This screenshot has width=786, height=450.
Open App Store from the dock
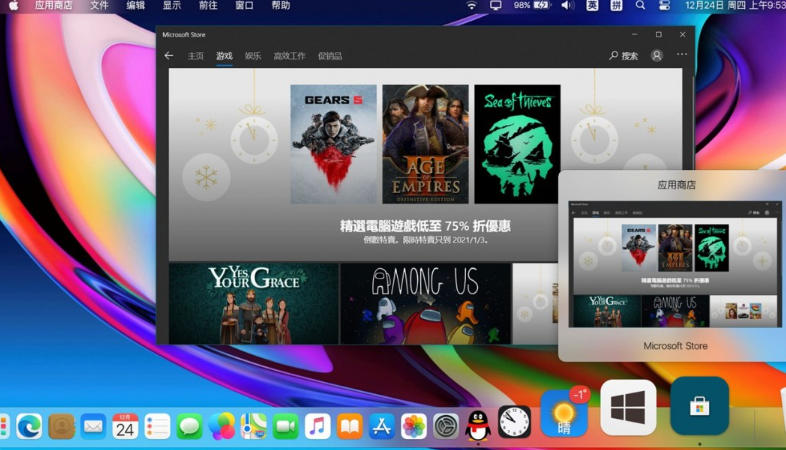click(382, 426)
